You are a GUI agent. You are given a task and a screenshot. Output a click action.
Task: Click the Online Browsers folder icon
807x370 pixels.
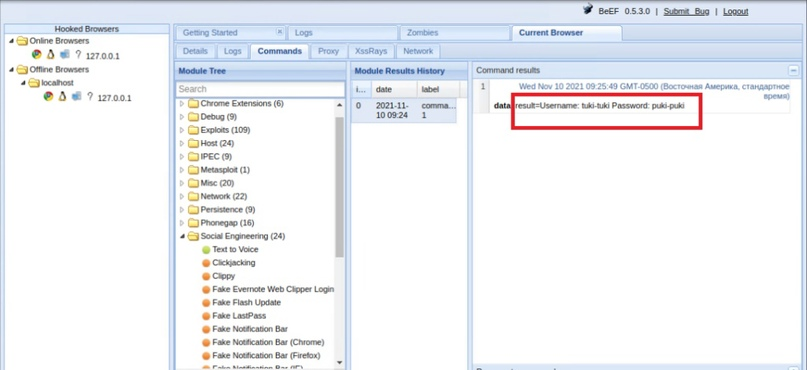pyautogui.click(x=22, y=41)
